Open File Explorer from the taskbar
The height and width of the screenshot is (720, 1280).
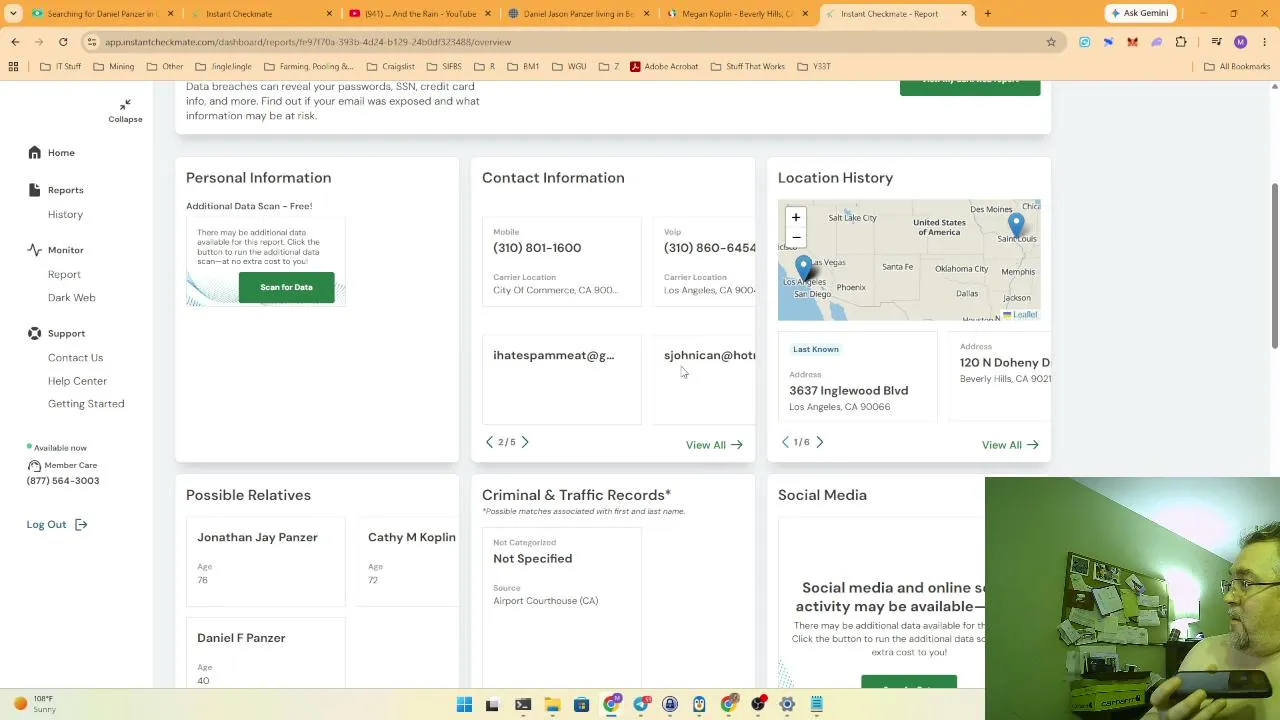(552, 705)
